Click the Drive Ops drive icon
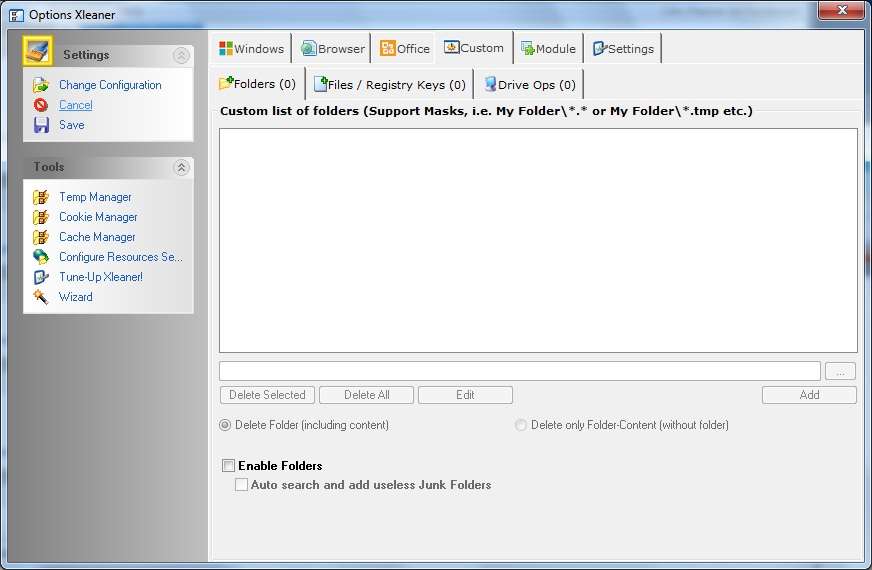872x570 pixels. tap(490, 84)
